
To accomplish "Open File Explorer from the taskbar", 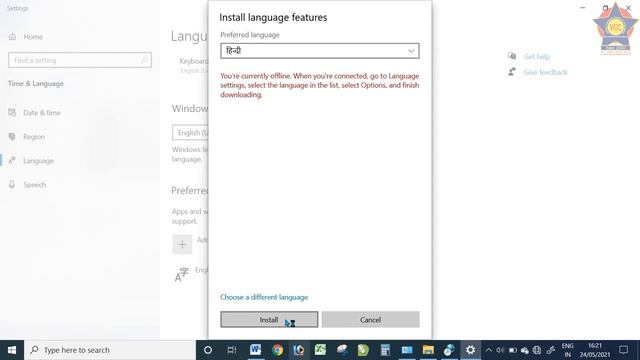I will [428, 350].
